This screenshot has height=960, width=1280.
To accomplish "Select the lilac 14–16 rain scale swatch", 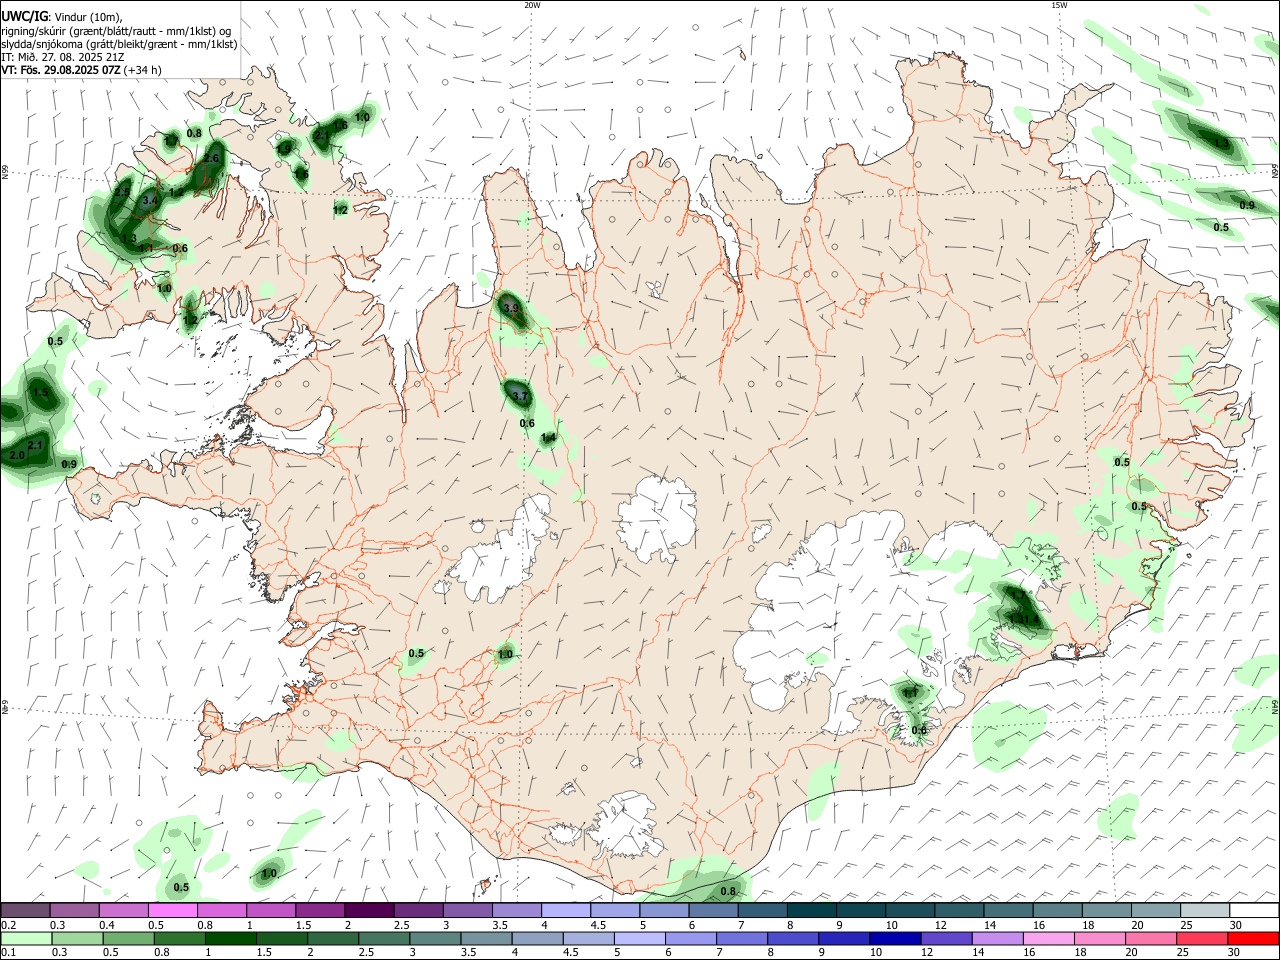I will point(999,939).
